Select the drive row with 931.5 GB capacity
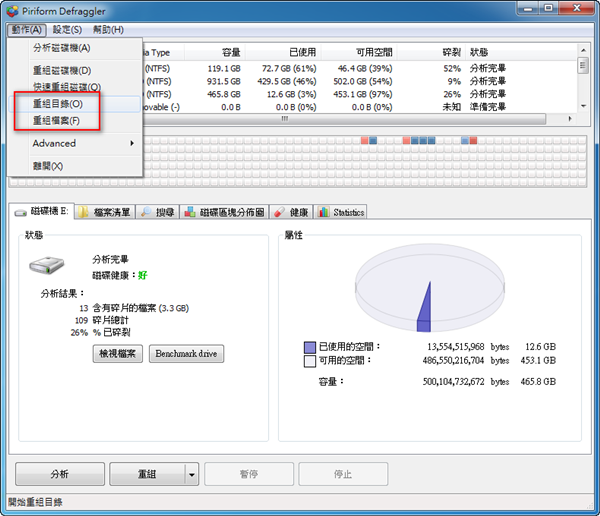This screenshot has height=516, width=600. [x=360, y=82]
